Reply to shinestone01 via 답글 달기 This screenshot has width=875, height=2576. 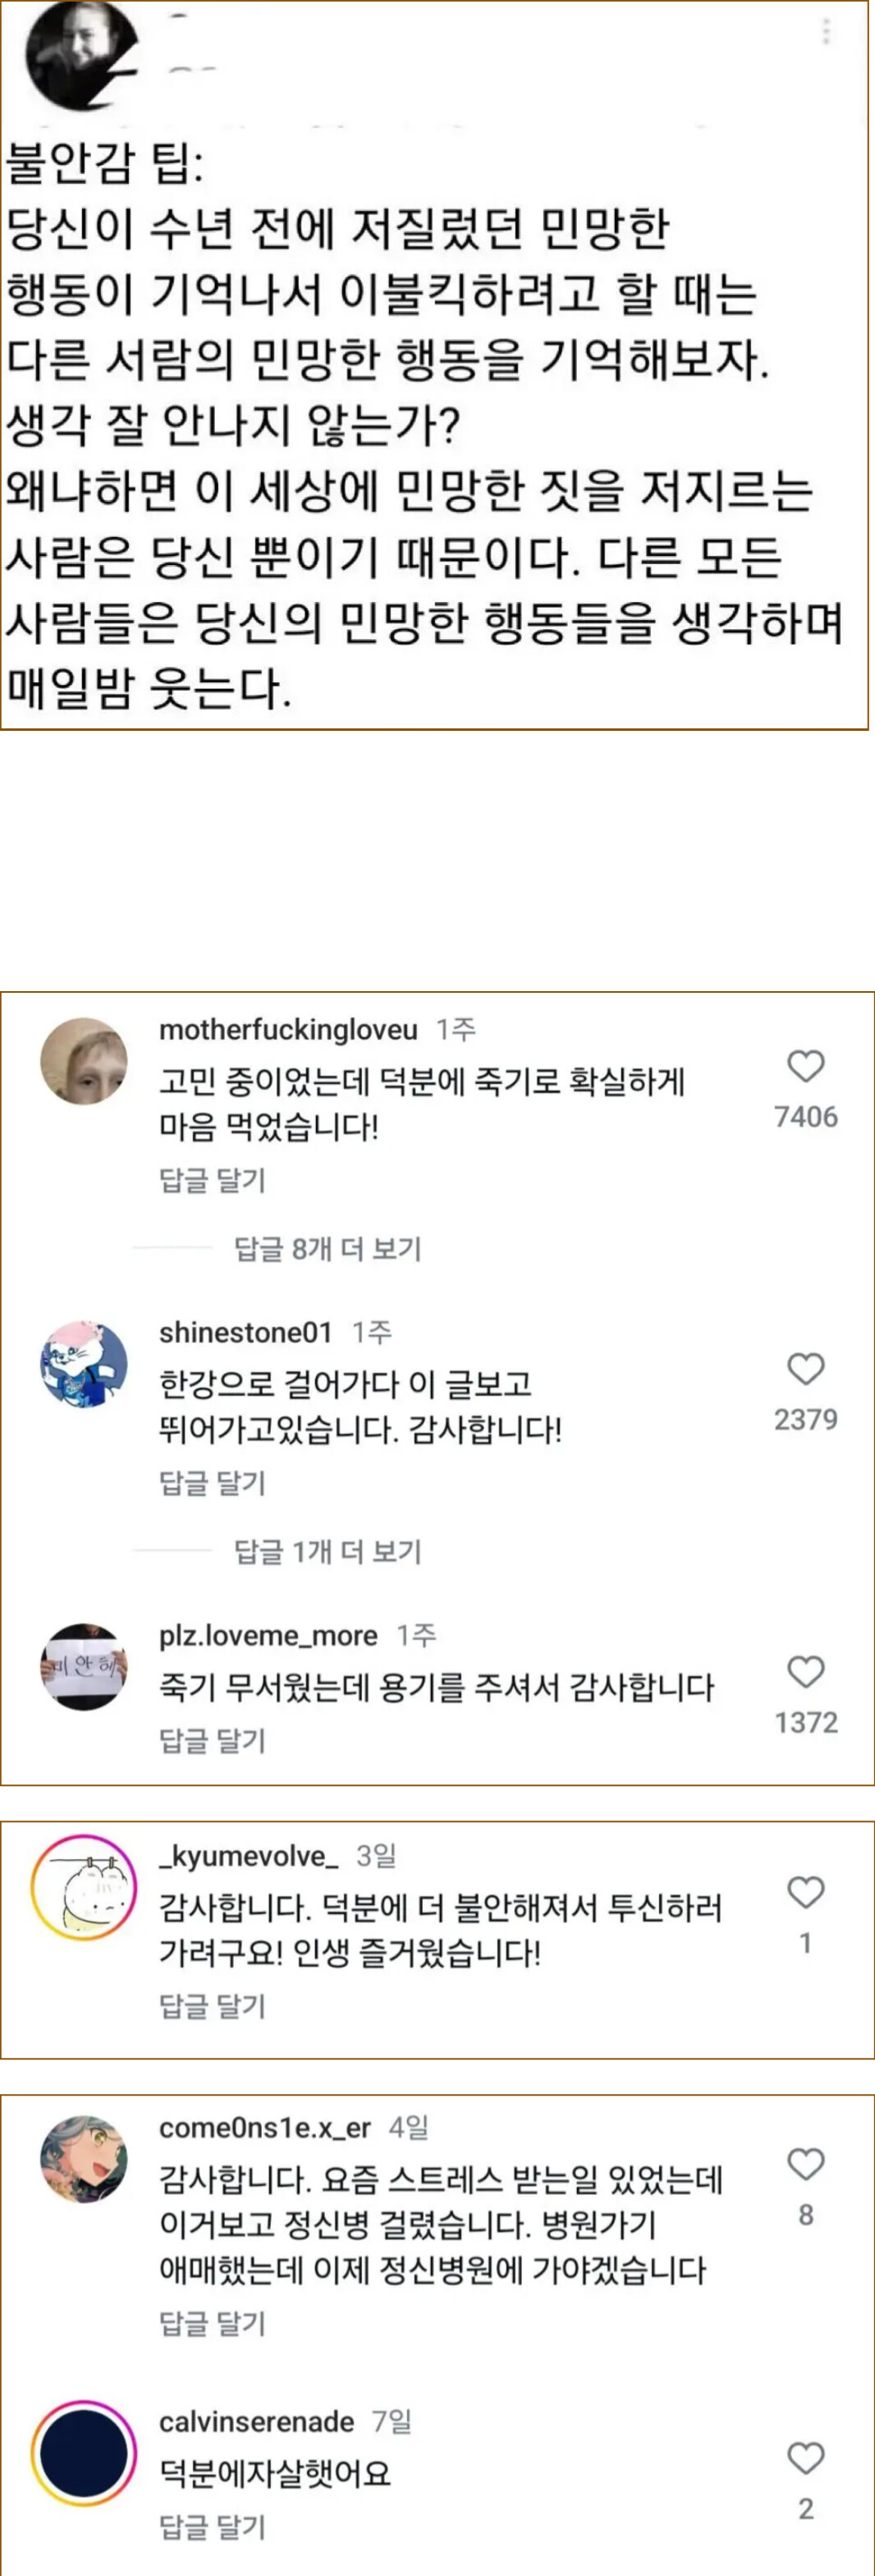pos(212,1483)
